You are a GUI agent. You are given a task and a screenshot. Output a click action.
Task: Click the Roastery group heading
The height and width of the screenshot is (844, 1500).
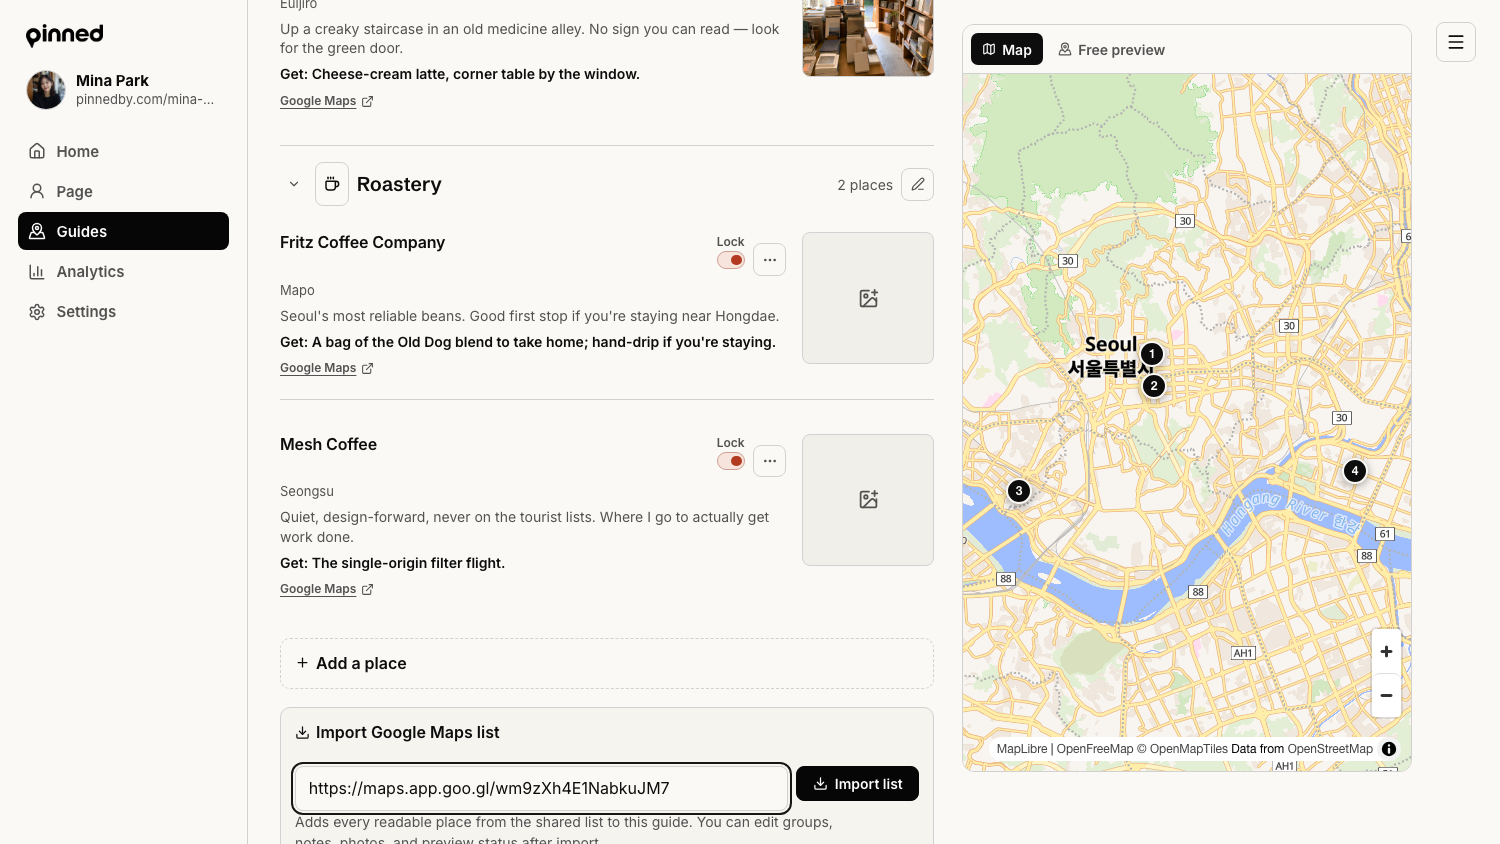coord(399,184)
